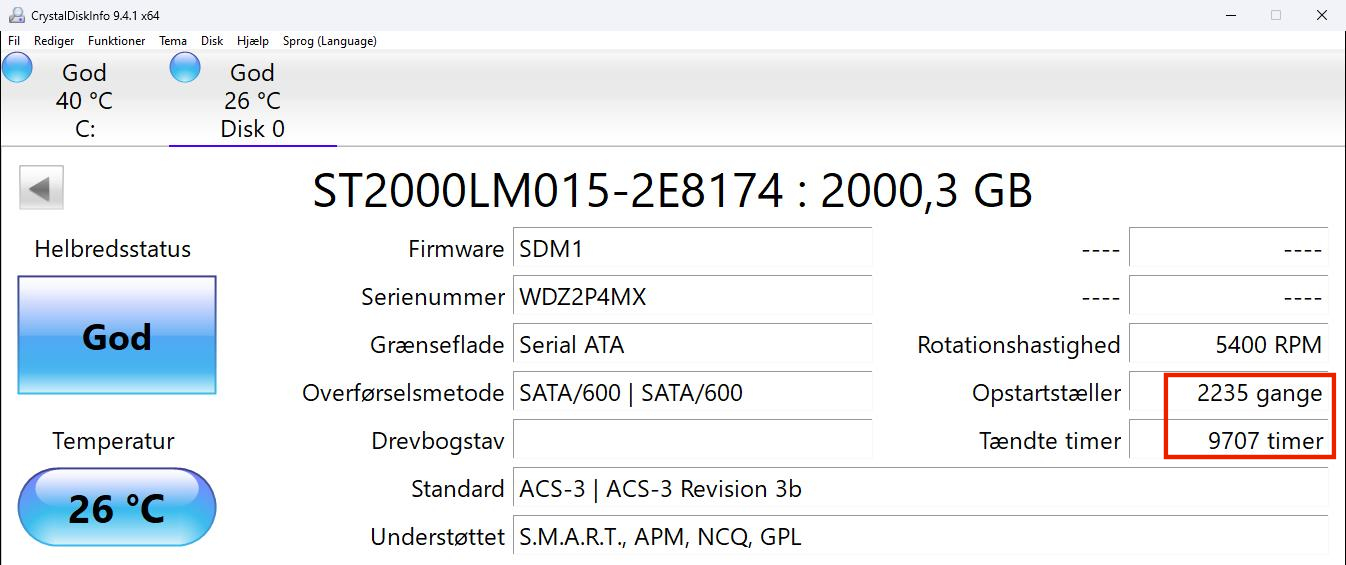The height and width of the screenshot is (565, 1346).
Task: Open the Fil menu
Action: (14, 41)
